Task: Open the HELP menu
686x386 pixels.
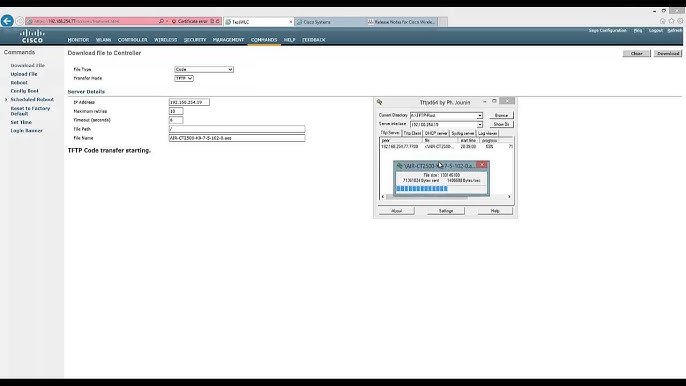Action: (289, 40)
